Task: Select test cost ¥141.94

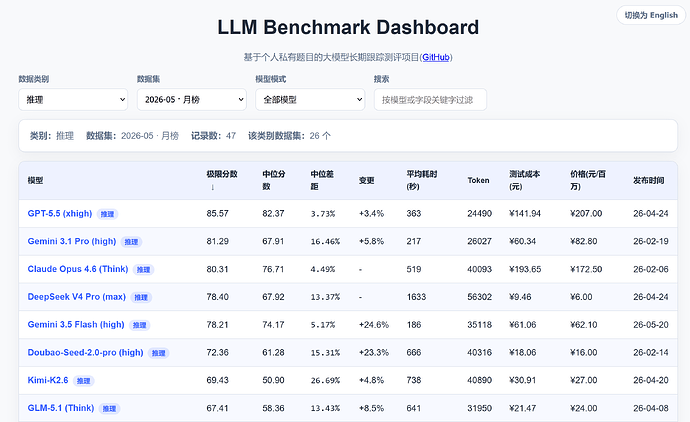Action: click(525, 213)
